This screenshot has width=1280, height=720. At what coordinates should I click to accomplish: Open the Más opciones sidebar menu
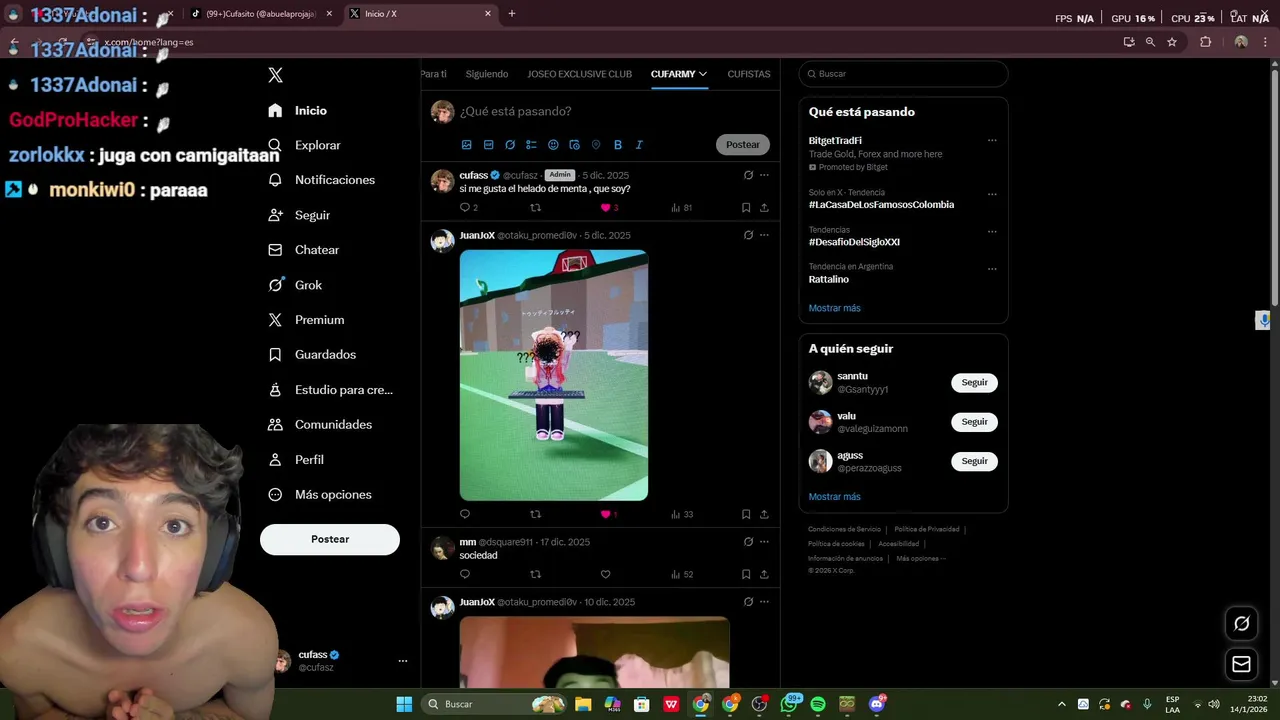click(320, 495)
